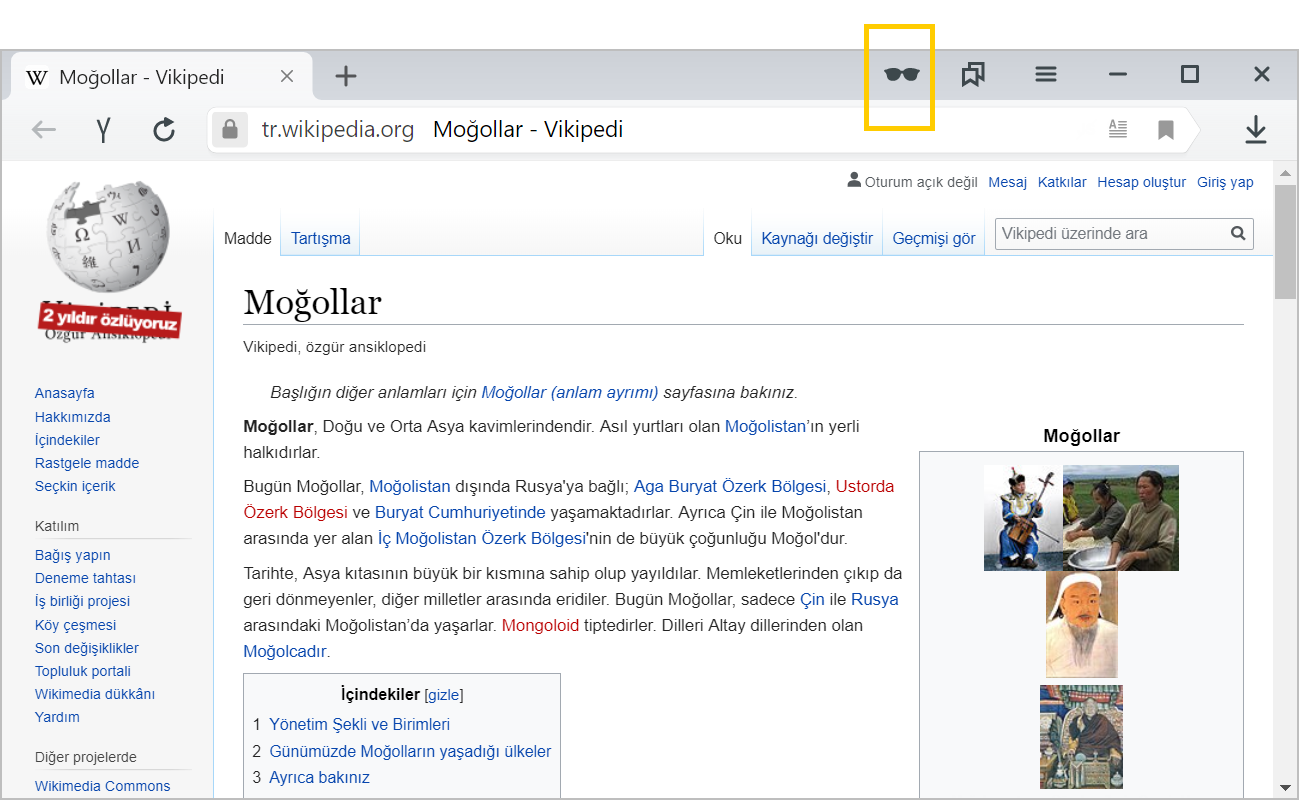Open İş birliği projesi link
Image resolution: width=1299 pixels, height=800 pixels.
(x=82, y=601)
